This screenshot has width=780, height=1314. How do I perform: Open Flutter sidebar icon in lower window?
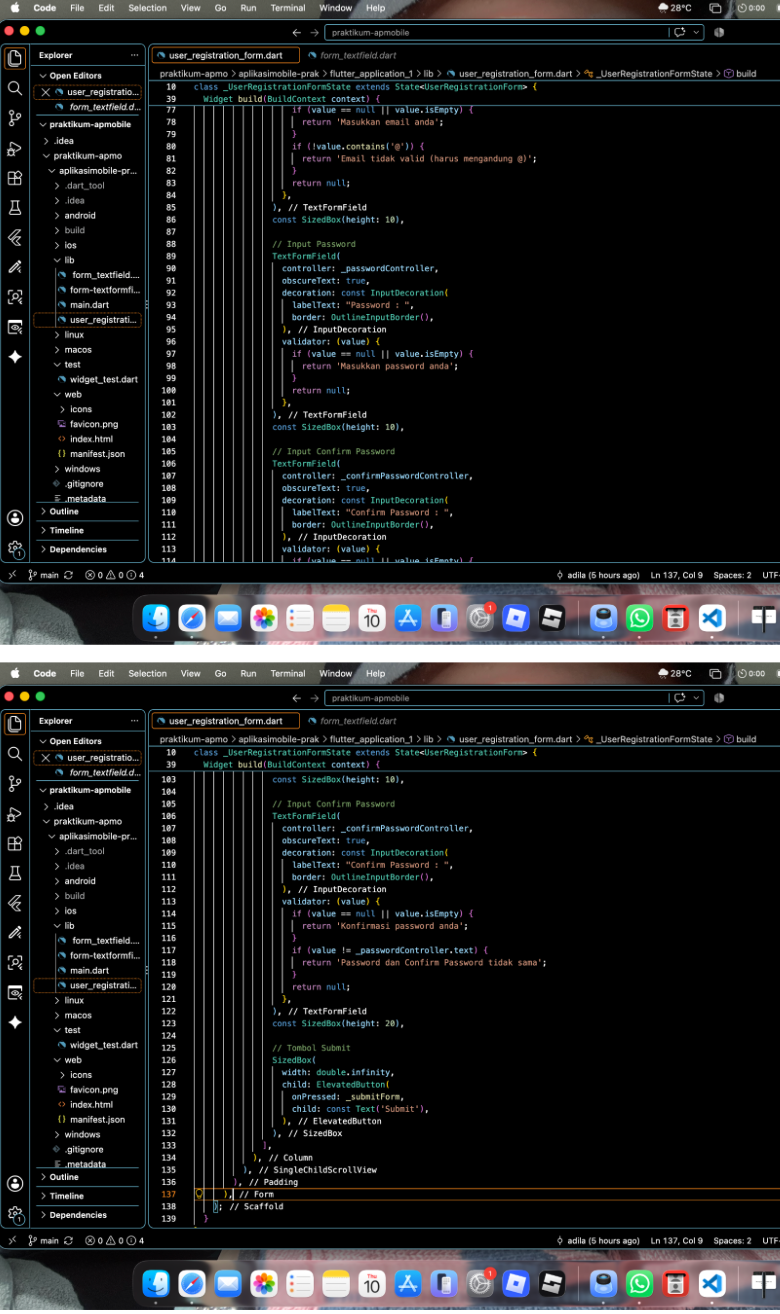click(x=14, y=903)
